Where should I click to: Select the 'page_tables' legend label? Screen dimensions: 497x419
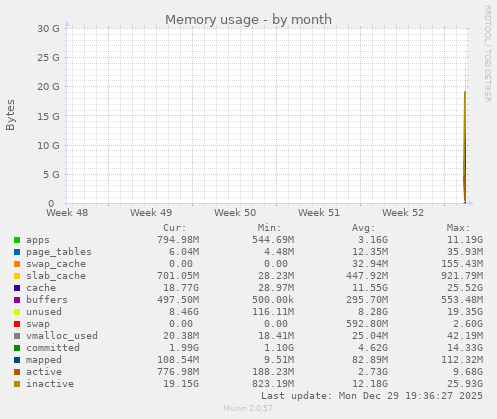point(59,252)
